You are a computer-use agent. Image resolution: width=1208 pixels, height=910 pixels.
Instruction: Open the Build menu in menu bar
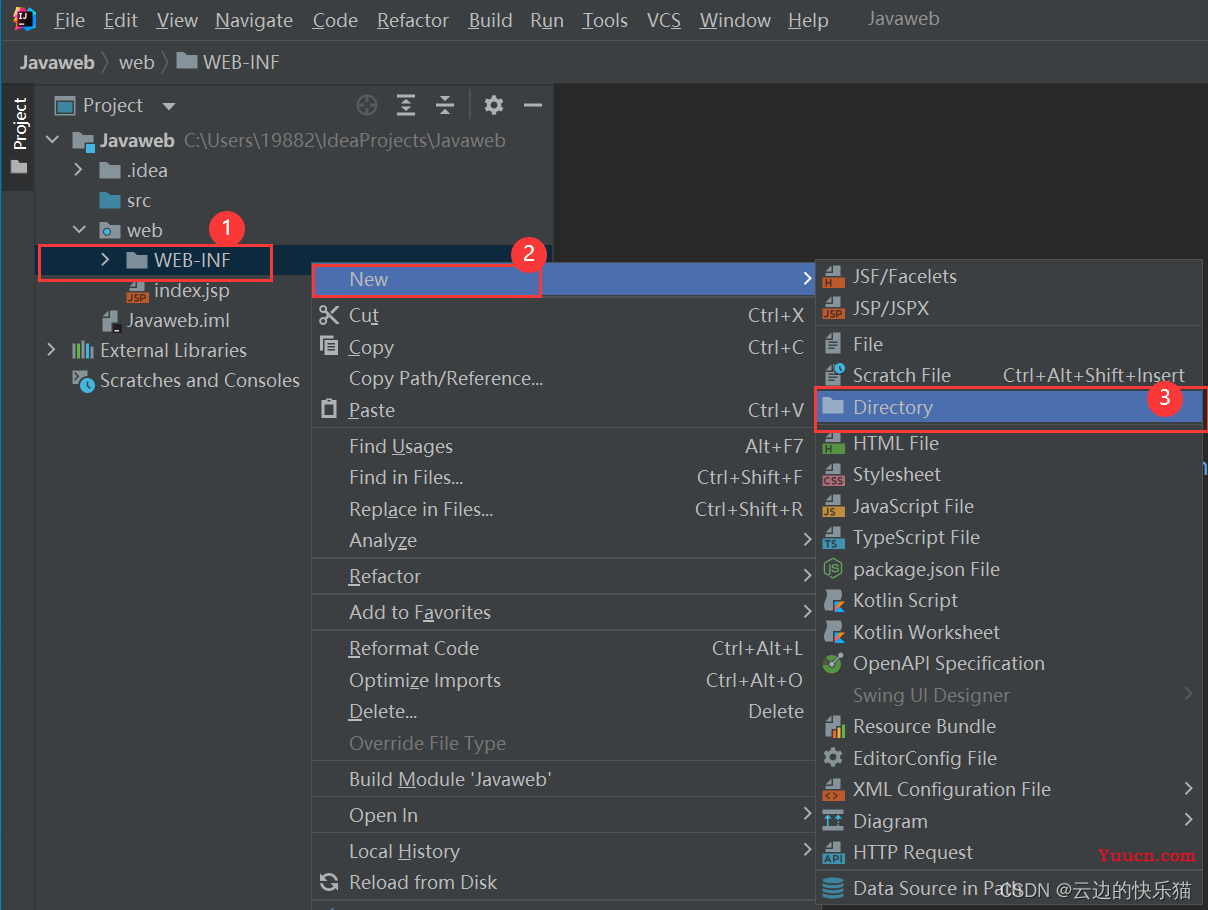(x=490, y=20)
